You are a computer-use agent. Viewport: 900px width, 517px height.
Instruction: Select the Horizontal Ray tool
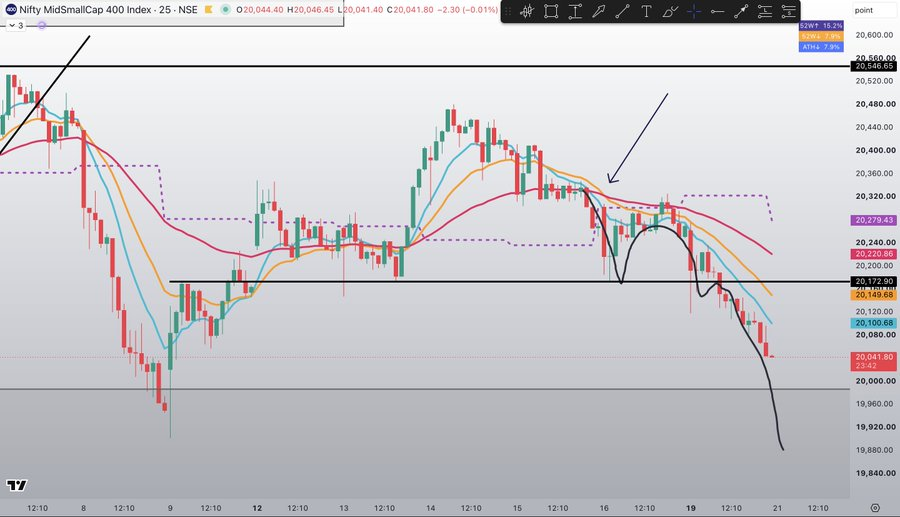tap(717, 11)
